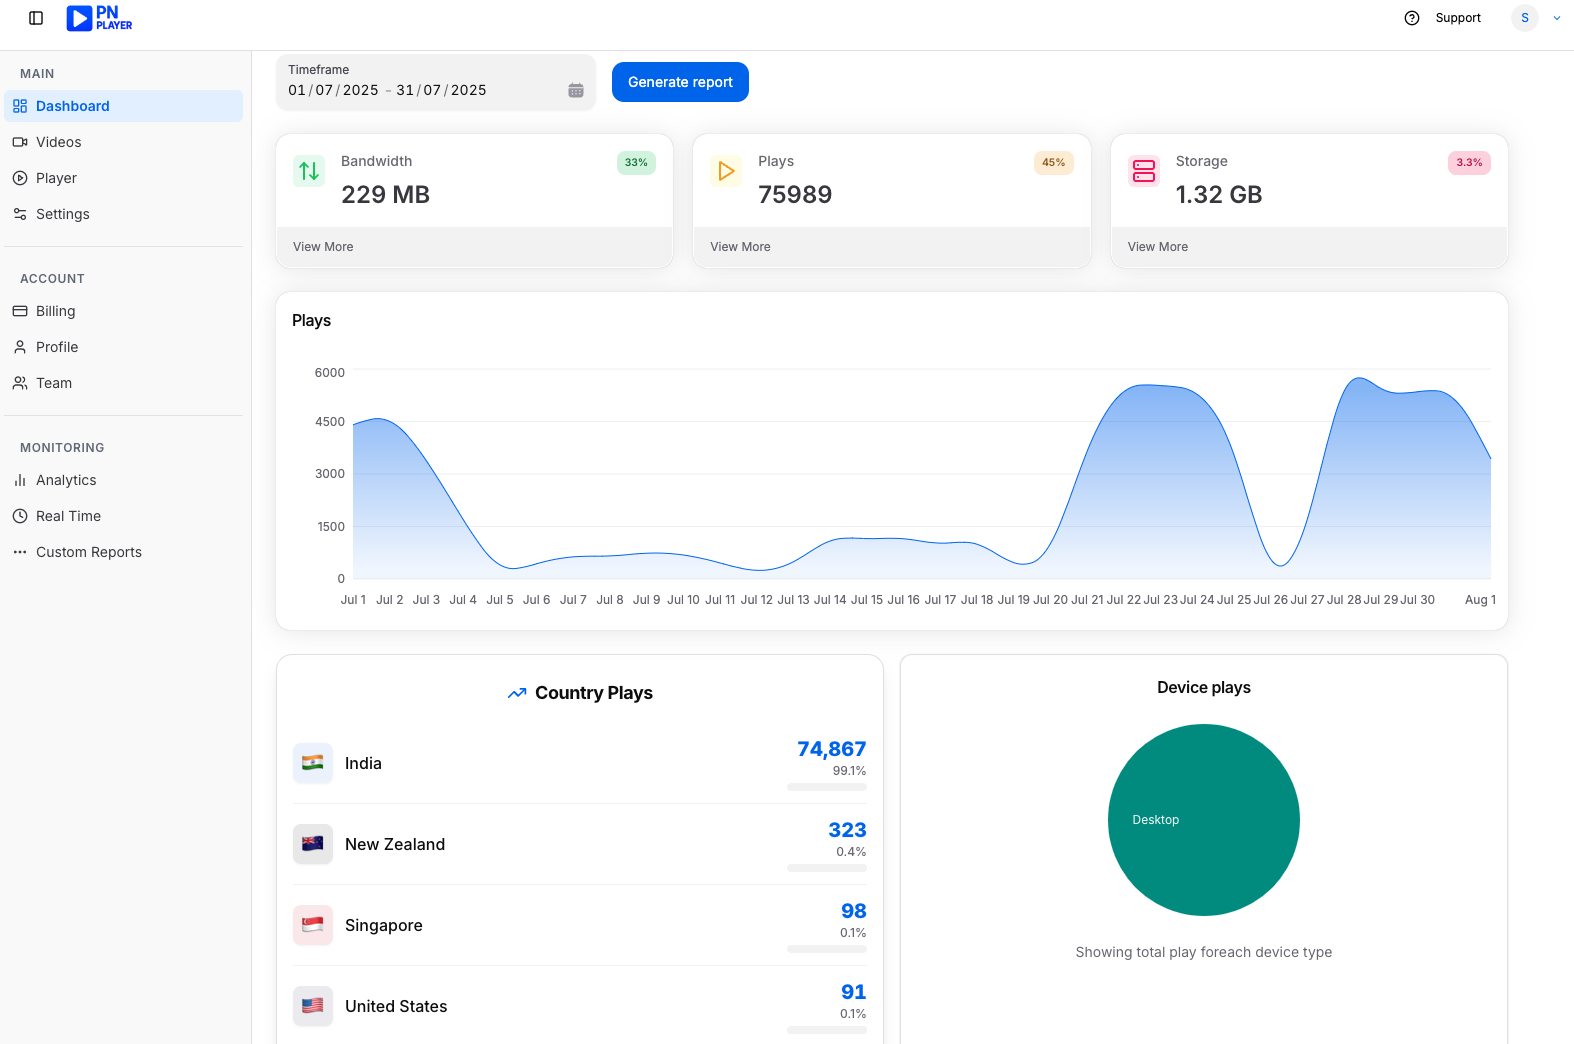Click the Generate report button
The image size is (1574, 1044).
pyautogui.click(x=680, y=82)
